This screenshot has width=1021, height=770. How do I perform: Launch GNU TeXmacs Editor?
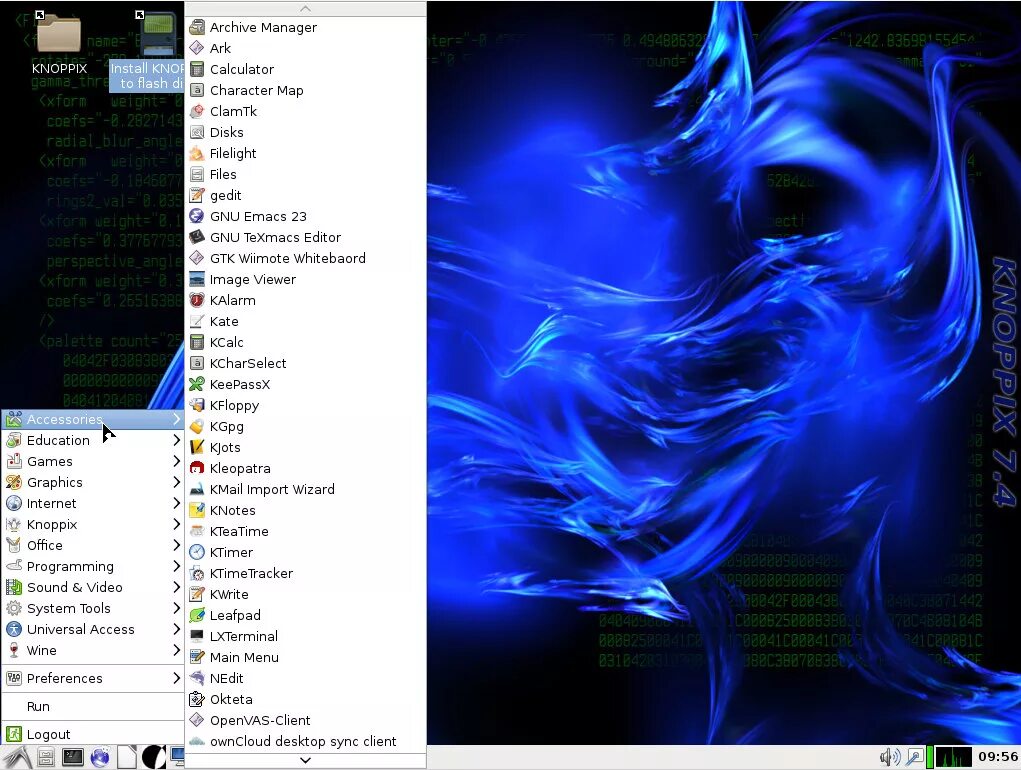[x=305, y=237]
